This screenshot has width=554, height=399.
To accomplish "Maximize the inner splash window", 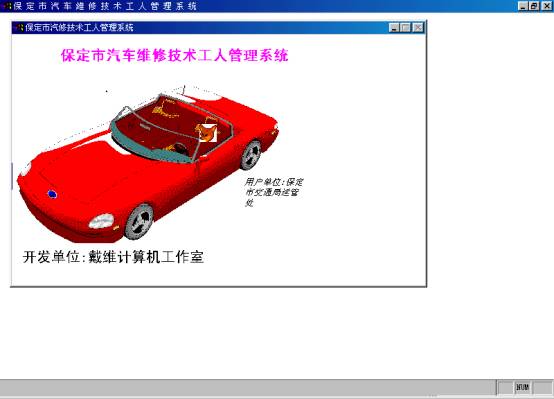I will tap(406, 28).
